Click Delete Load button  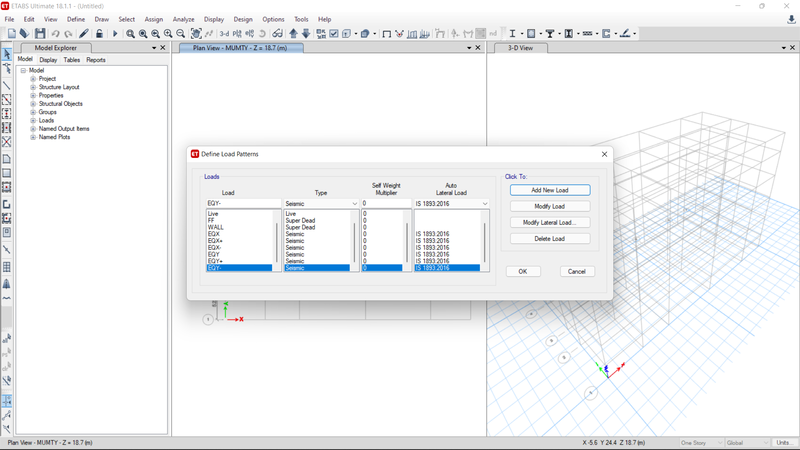550,239
